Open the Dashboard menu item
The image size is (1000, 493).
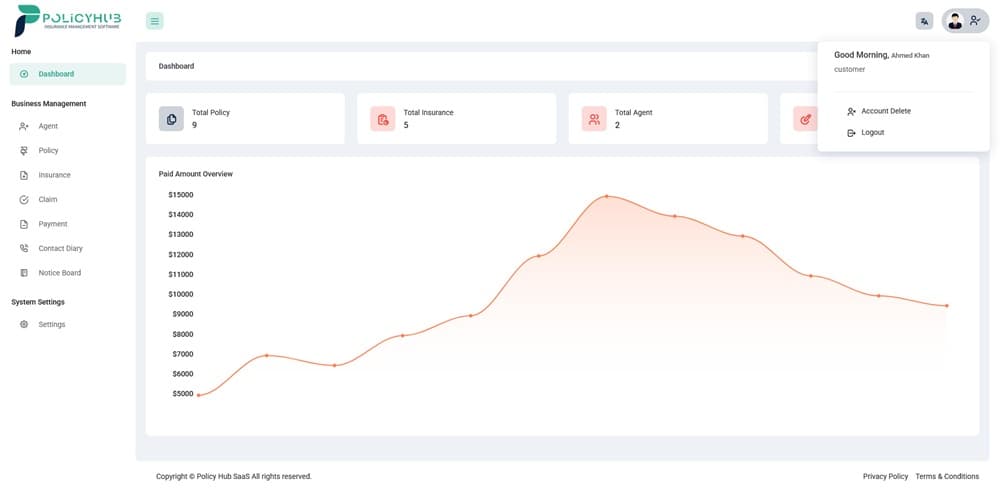(56, 74)
